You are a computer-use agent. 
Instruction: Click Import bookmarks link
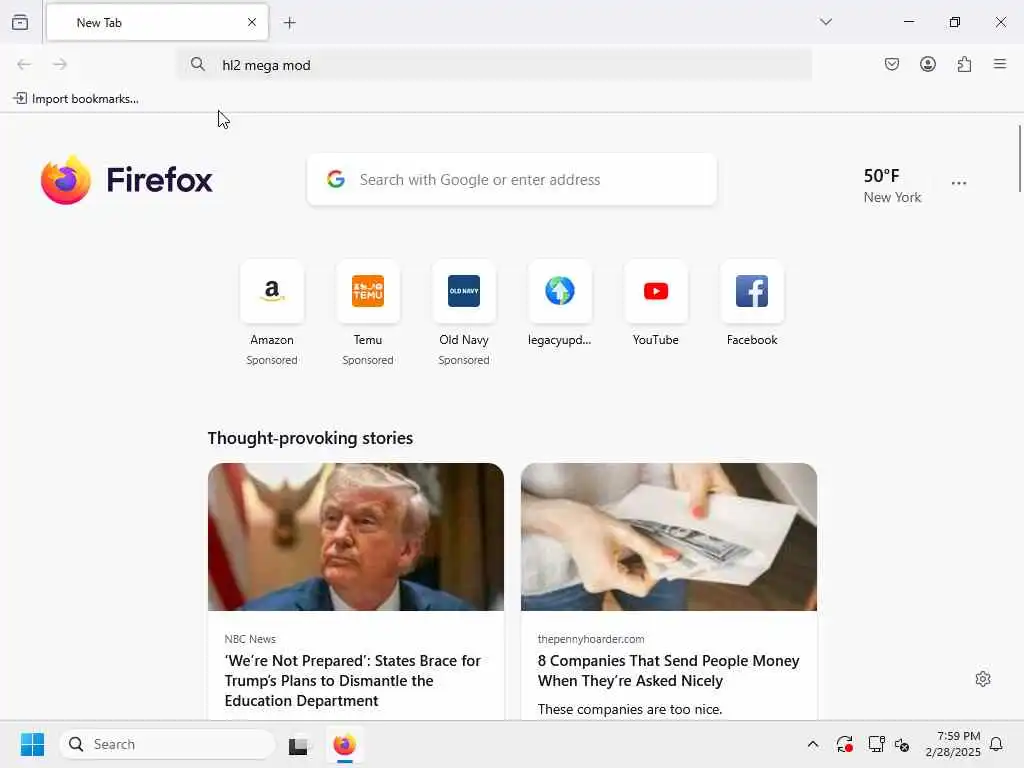[76, 99]
